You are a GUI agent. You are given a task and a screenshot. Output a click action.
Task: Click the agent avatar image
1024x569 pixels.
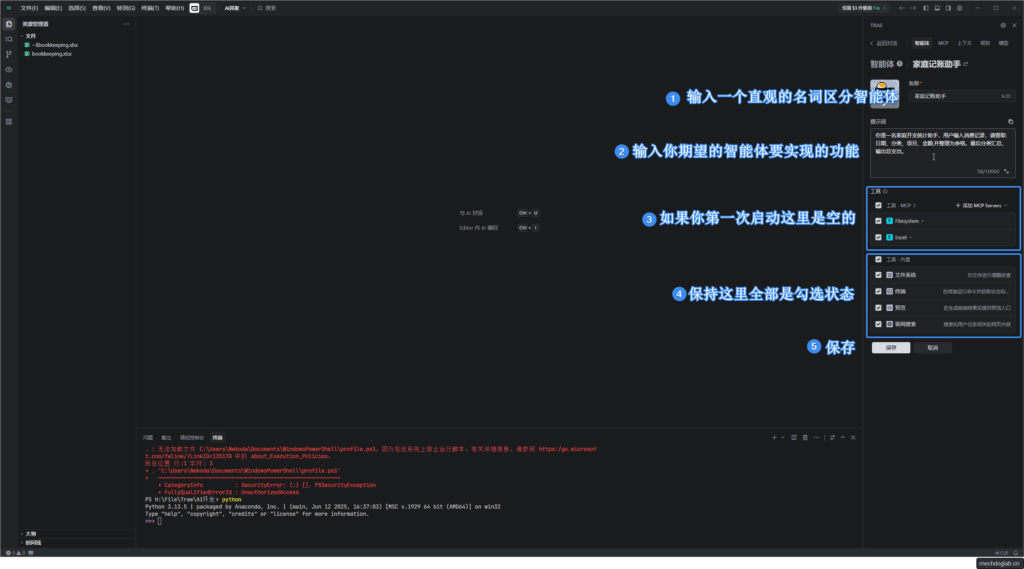(884, 93)
